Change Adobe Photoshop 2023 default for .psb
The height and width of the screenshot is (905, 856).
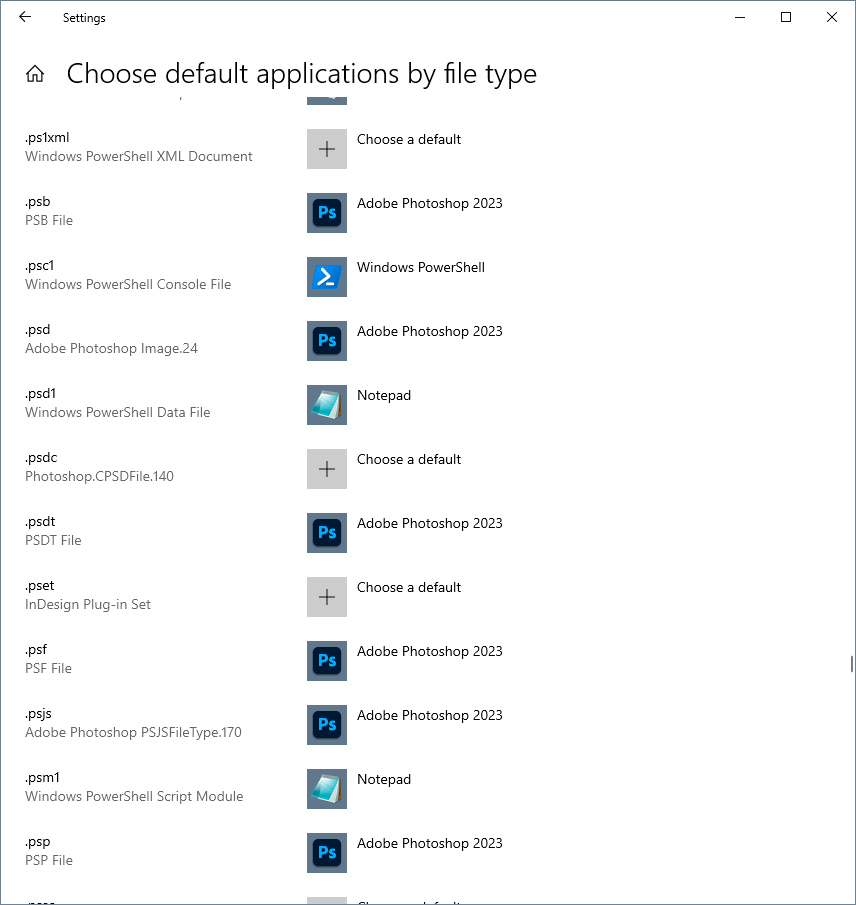[x=429, y=204]
